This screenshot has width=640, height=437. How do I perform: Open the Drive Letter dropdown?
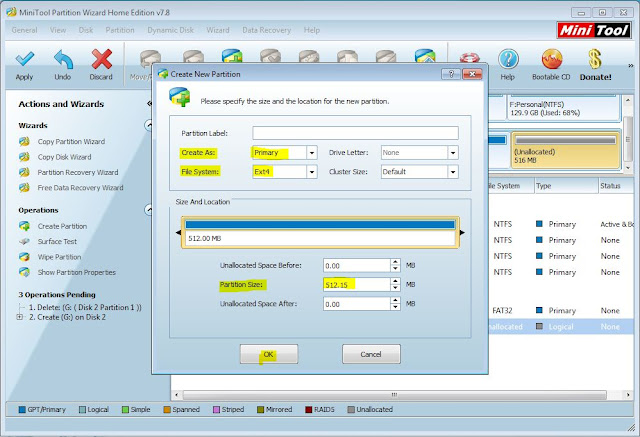coord(453,153)
